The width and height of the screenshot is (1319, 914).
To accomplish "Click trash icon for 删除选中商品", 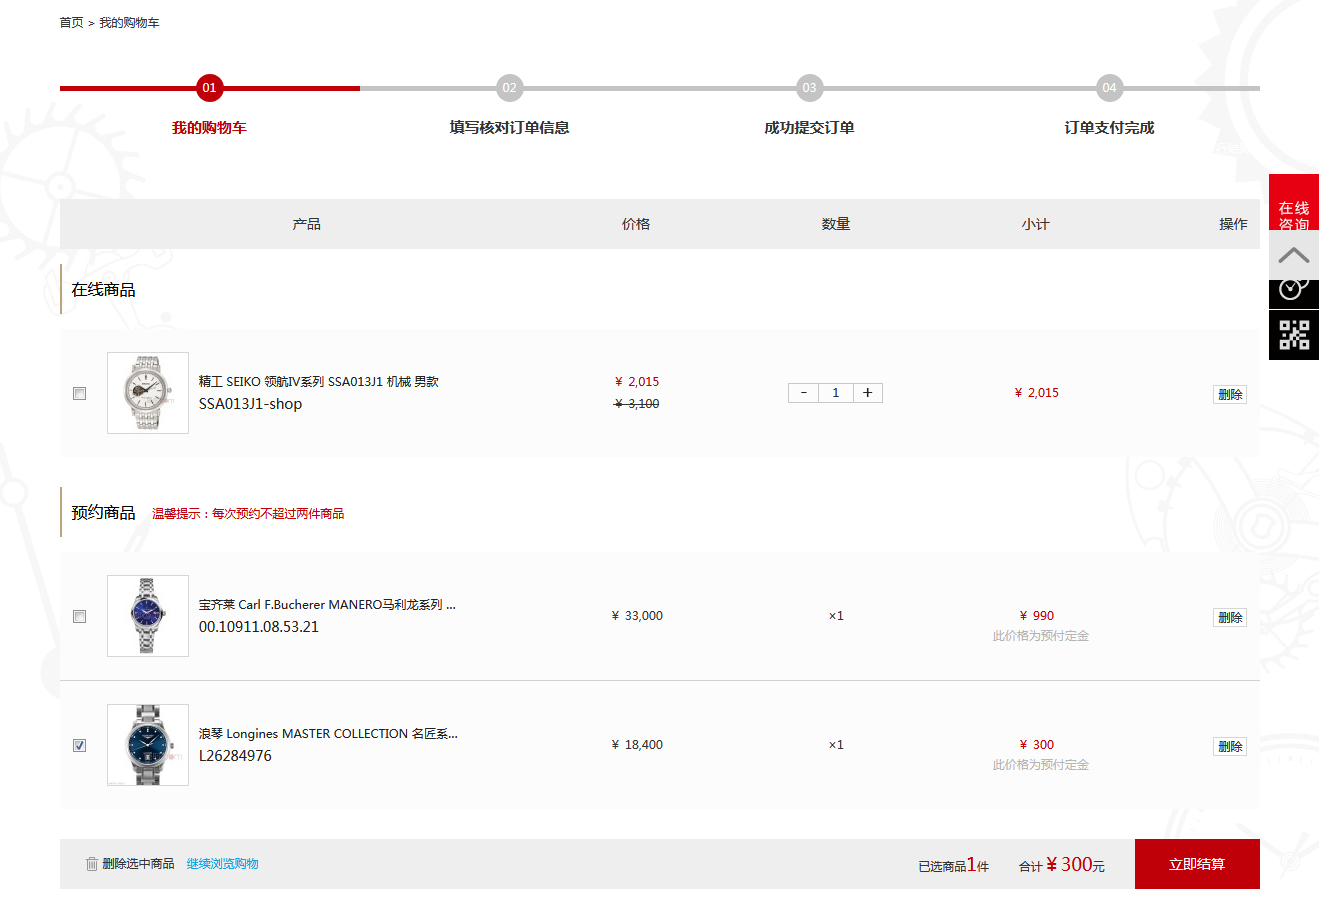I will (92, 864).
